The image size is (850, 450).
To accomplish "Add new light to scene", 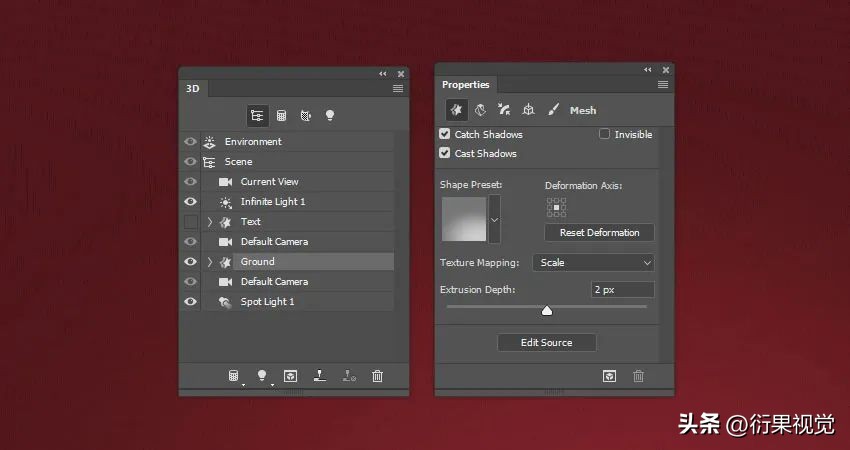I will 262,376.
